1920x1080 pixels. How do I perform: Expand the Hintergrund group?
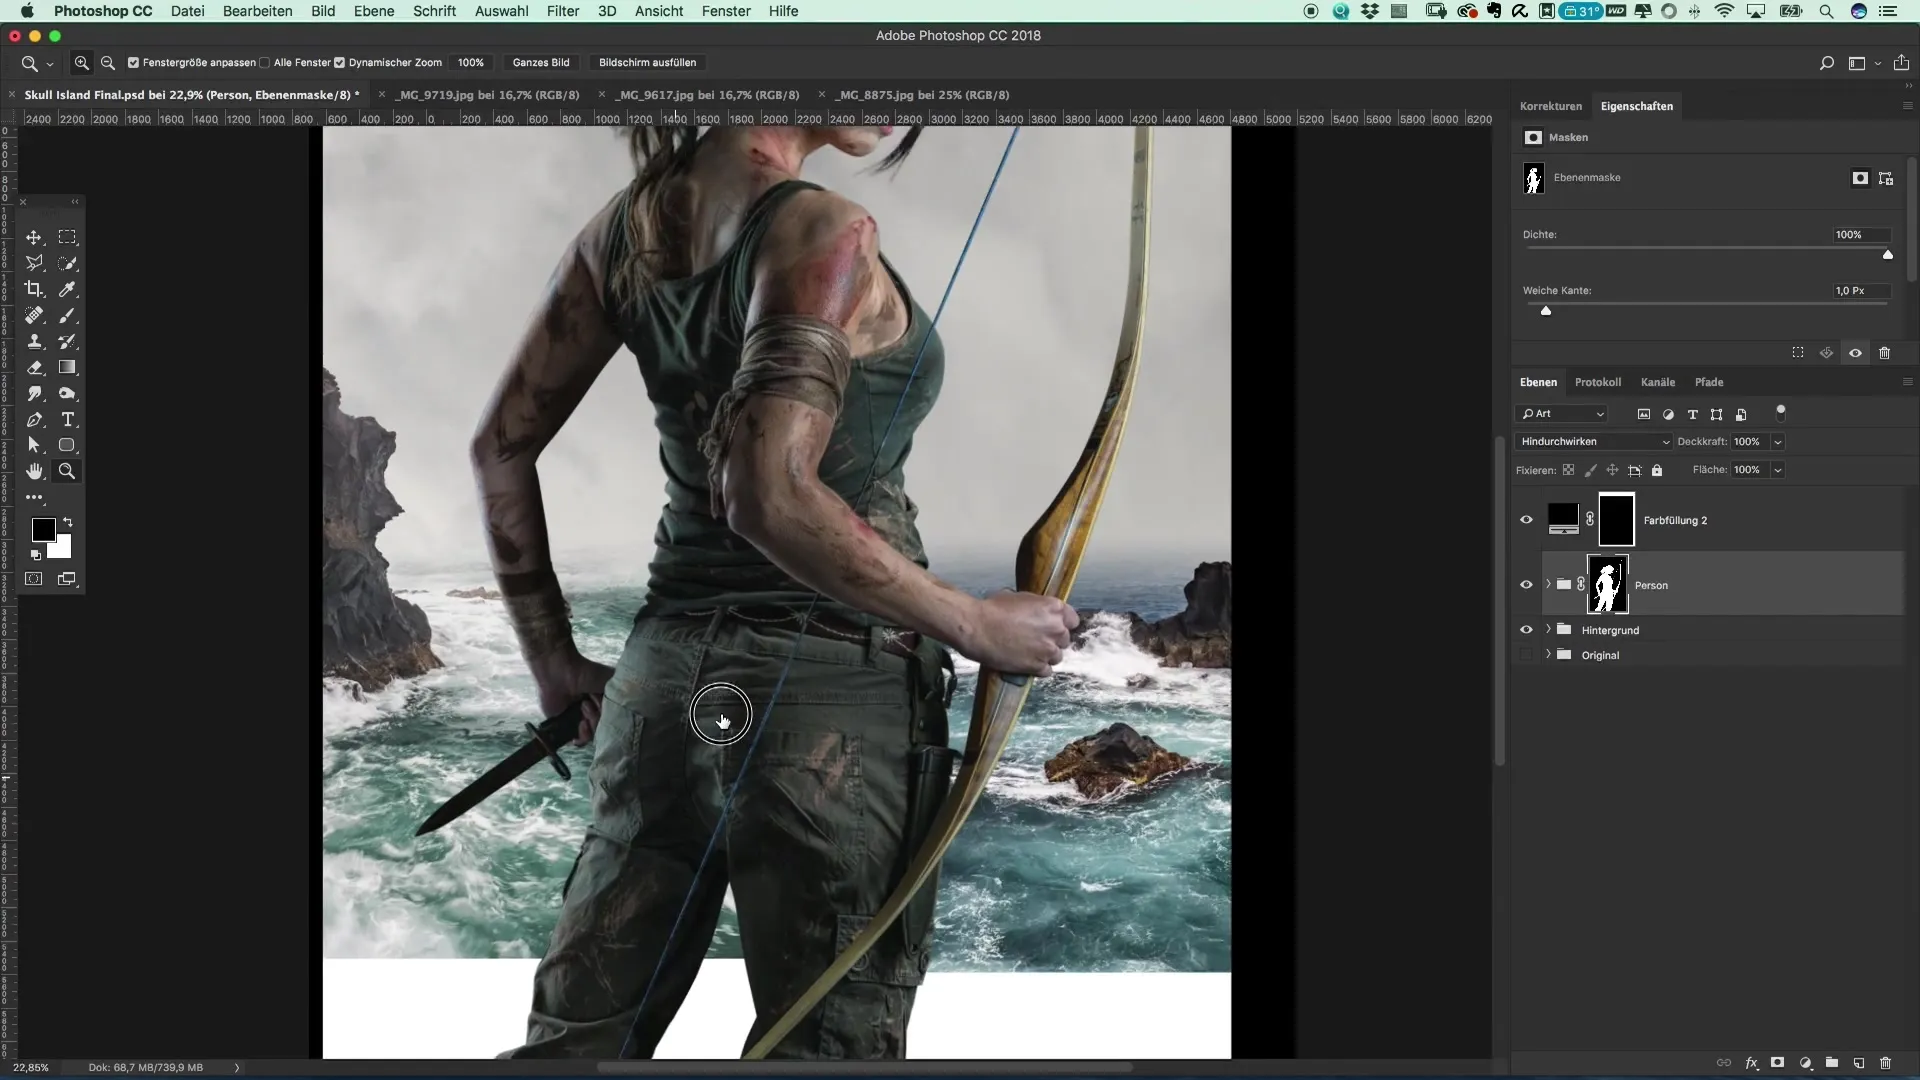click(1548, 629)
